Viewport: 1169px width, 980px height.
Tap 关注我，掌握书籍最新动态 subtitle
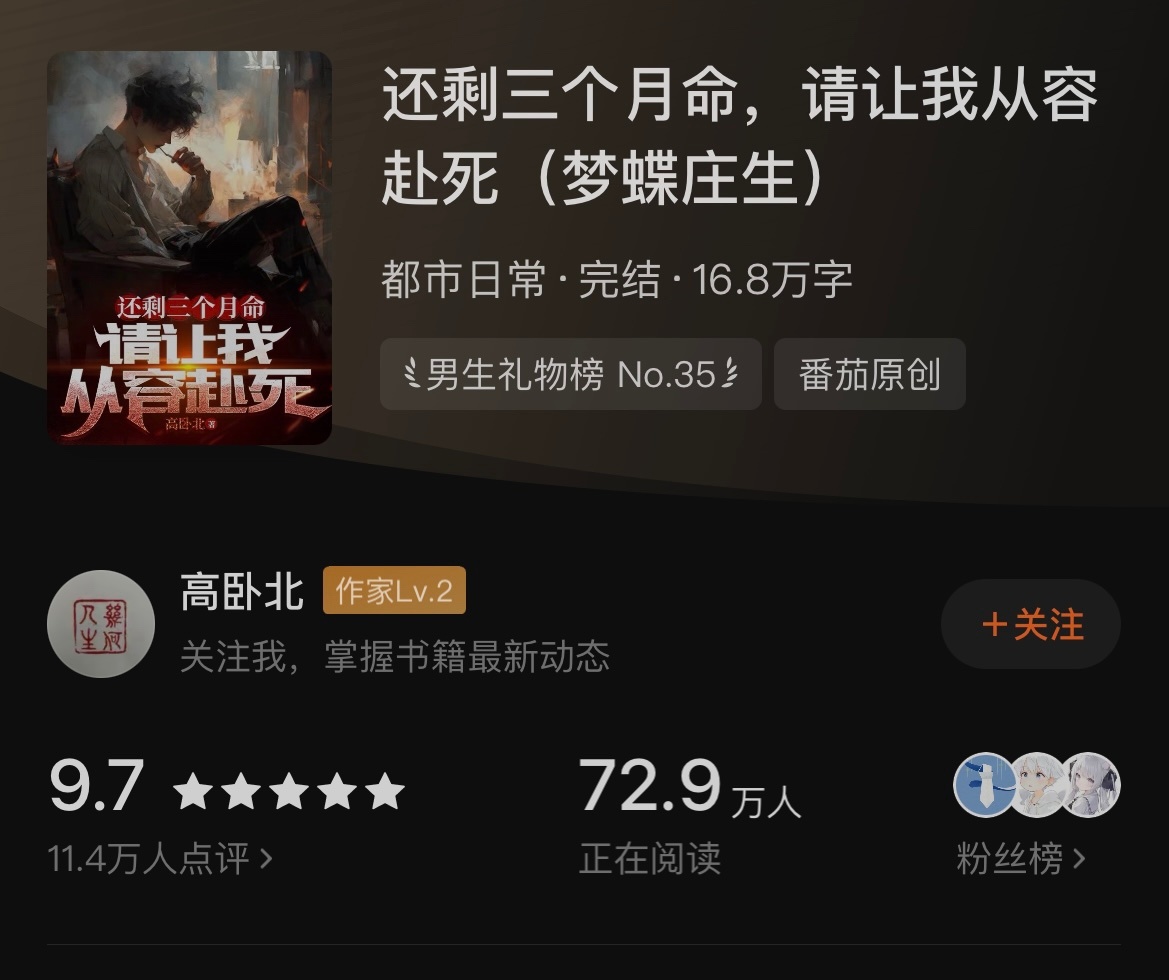pos(395,656)
